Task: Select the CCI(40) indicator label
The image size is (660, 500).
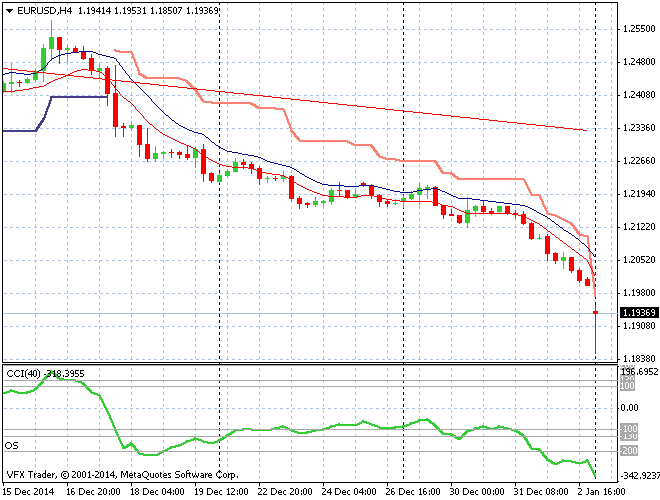Action: (x=22, y=373)
